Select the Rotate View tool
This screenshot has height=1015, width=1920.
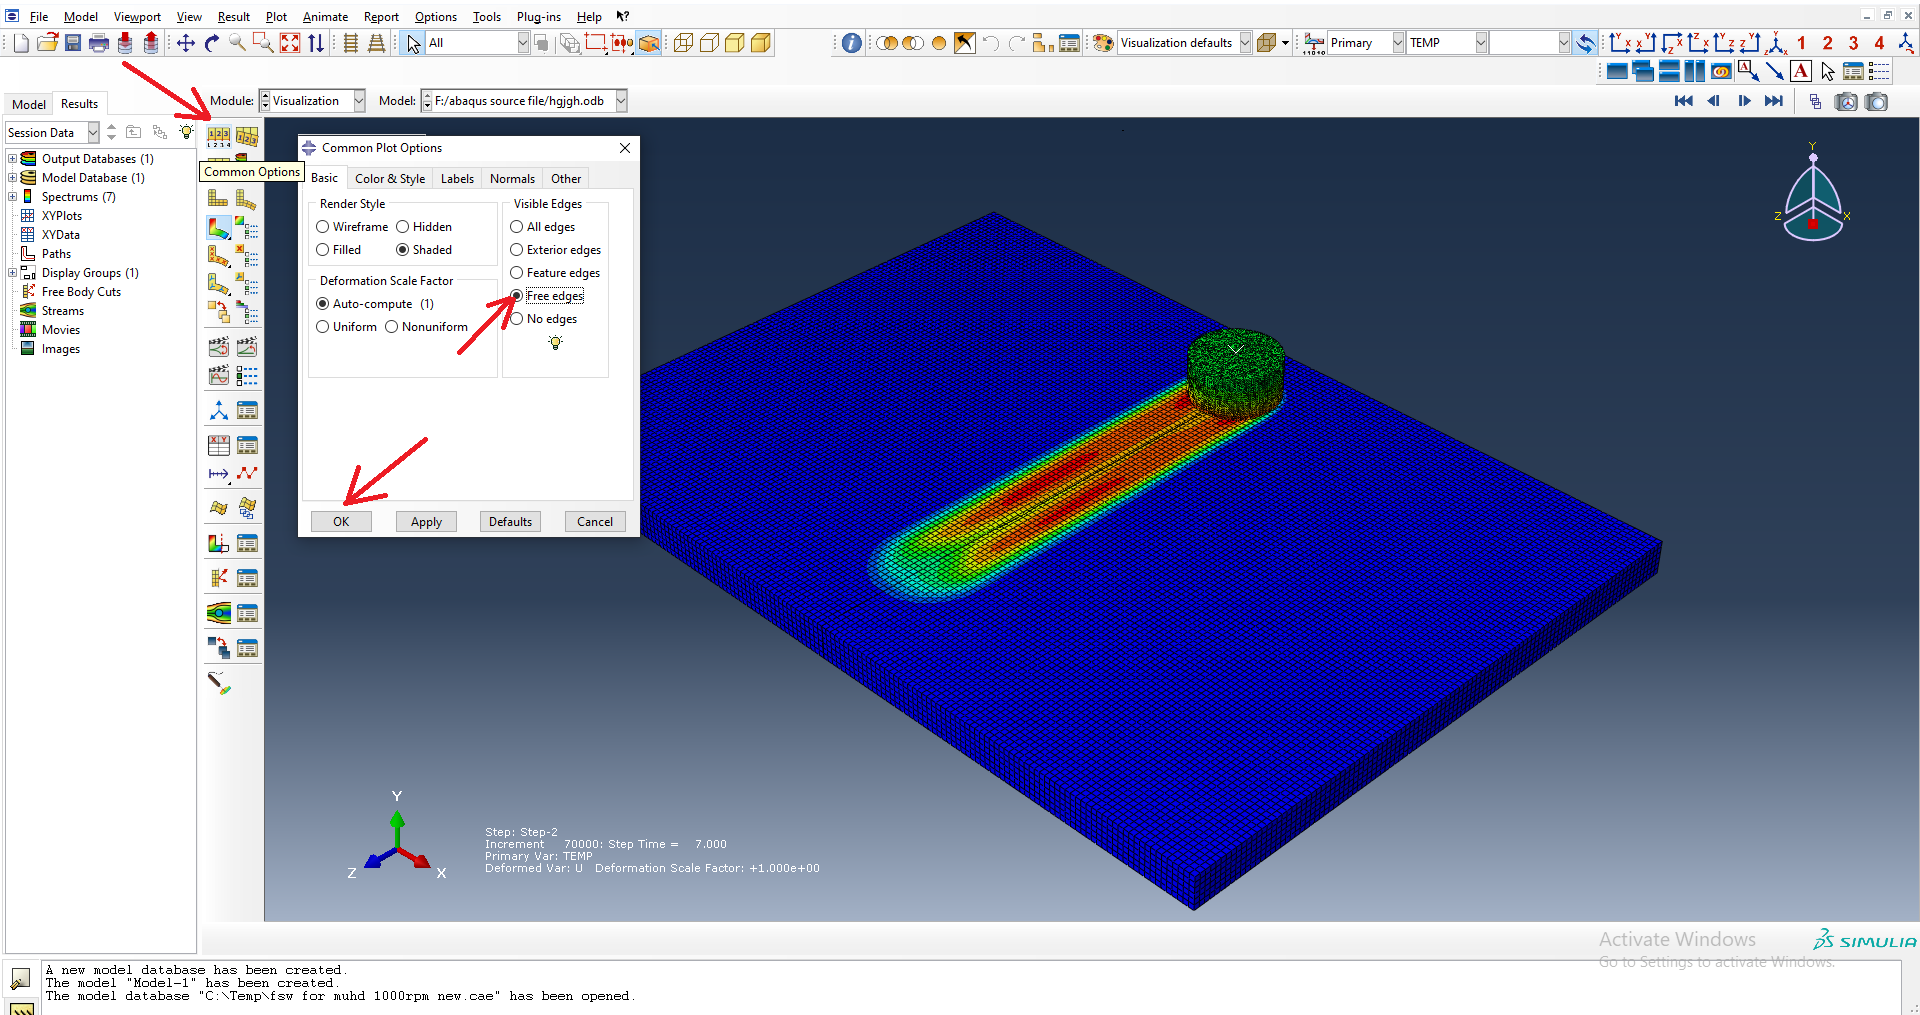(x=211, y=43)
